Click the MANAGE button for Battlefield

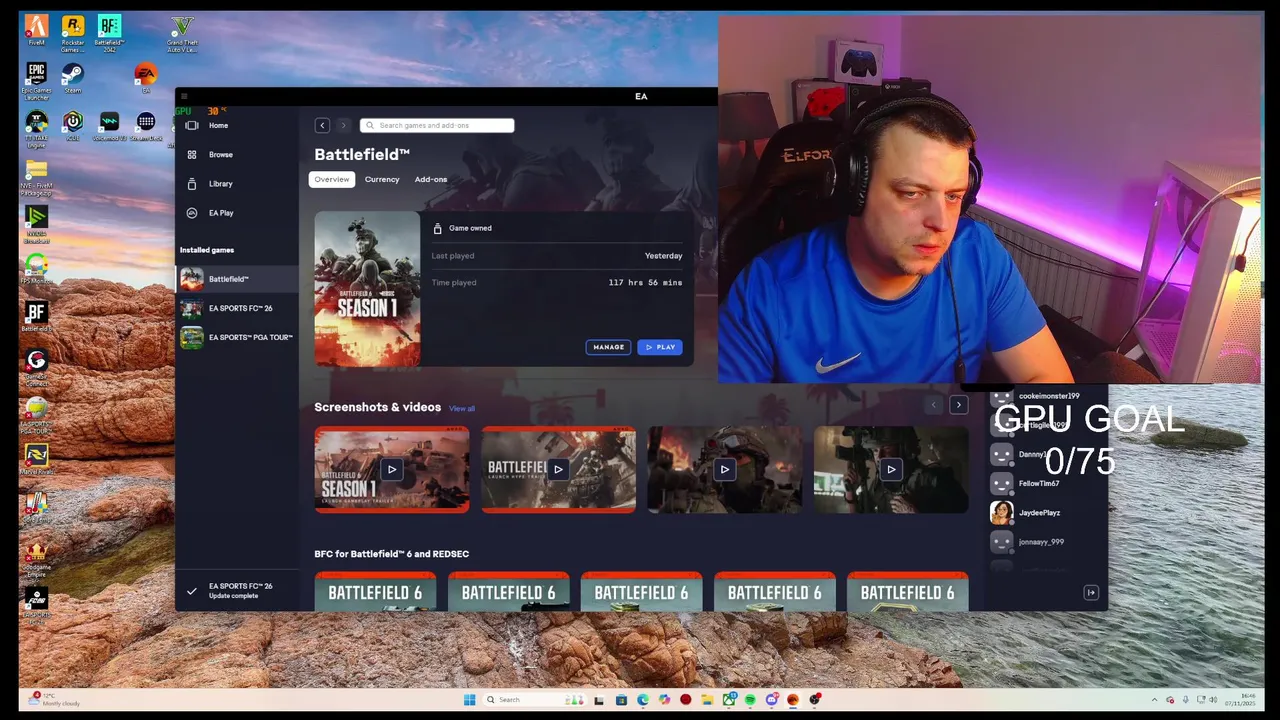pos(608,347)
